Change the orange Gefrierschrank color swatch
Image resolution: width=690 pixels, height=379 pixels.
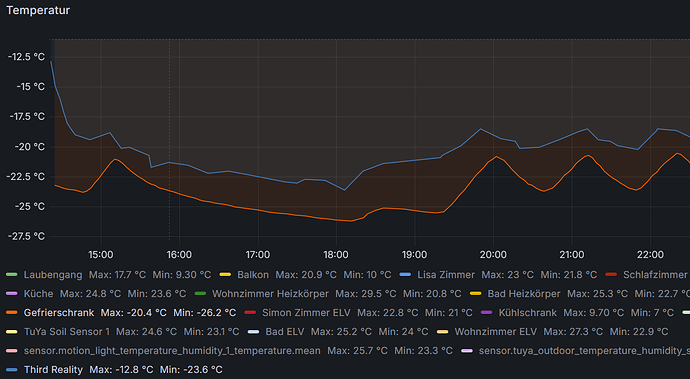(12, 313)
